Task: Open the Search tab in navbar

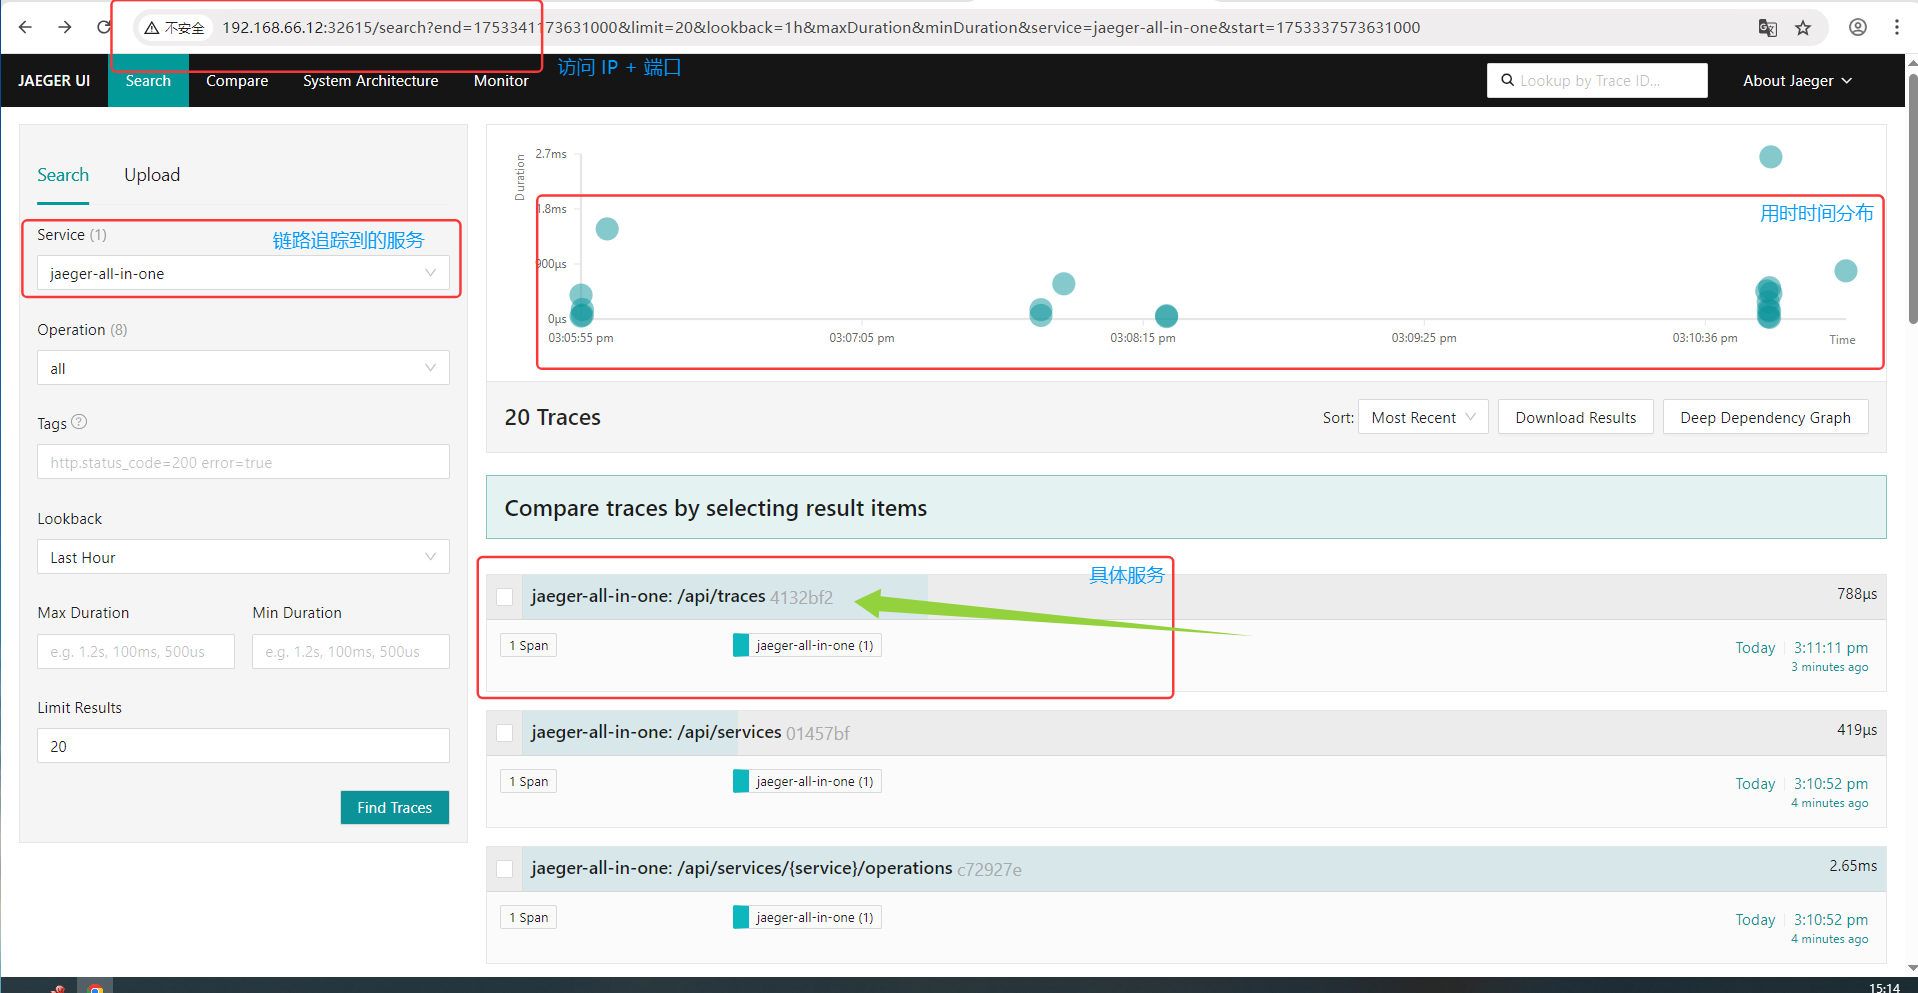Action: pyautogui.click(x=148, y=81)
